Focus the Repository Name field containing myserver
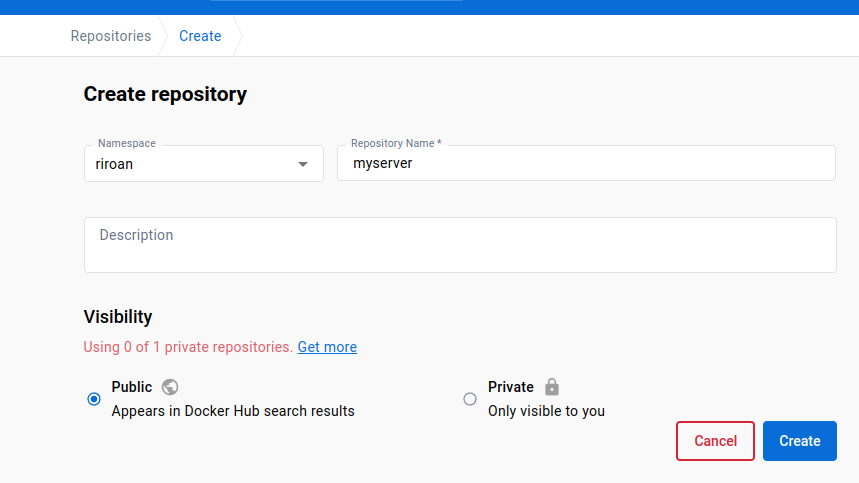 point(586,163)
